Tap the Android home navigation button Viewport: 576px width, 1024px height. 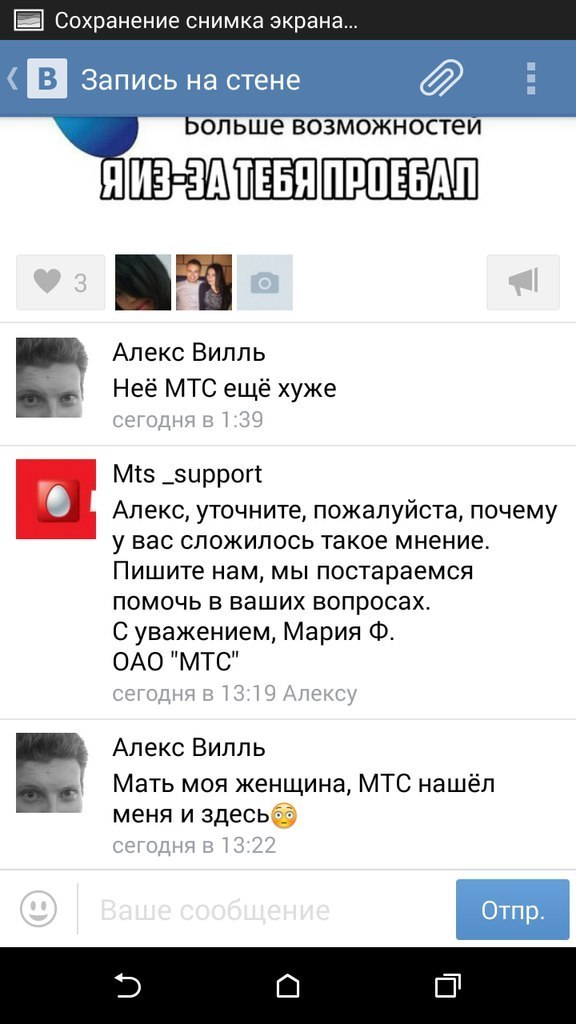288,985
